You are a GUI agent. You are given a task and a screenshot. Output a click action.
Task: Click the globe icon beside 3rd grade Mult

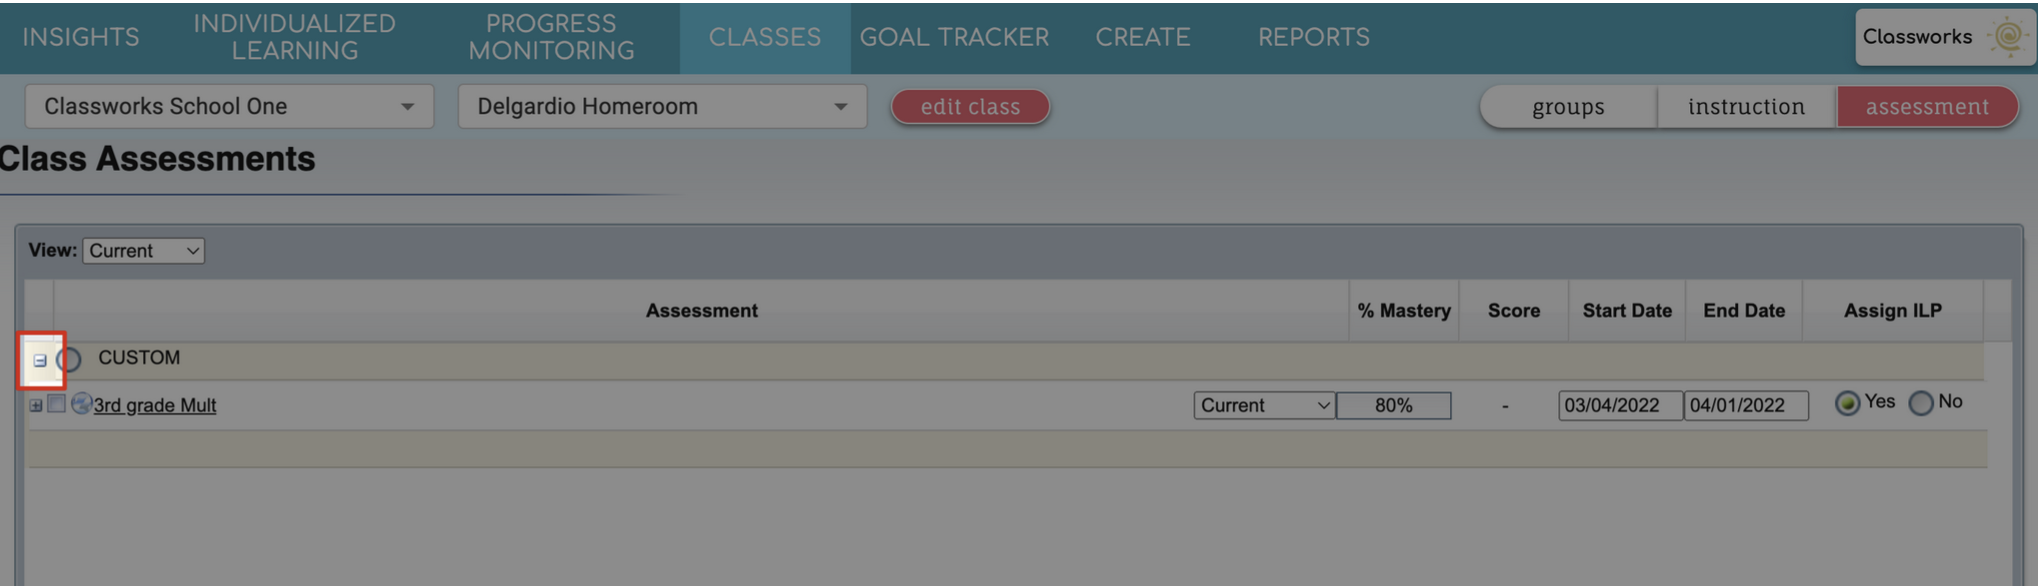pyautogui.click(x=82, y=404)
